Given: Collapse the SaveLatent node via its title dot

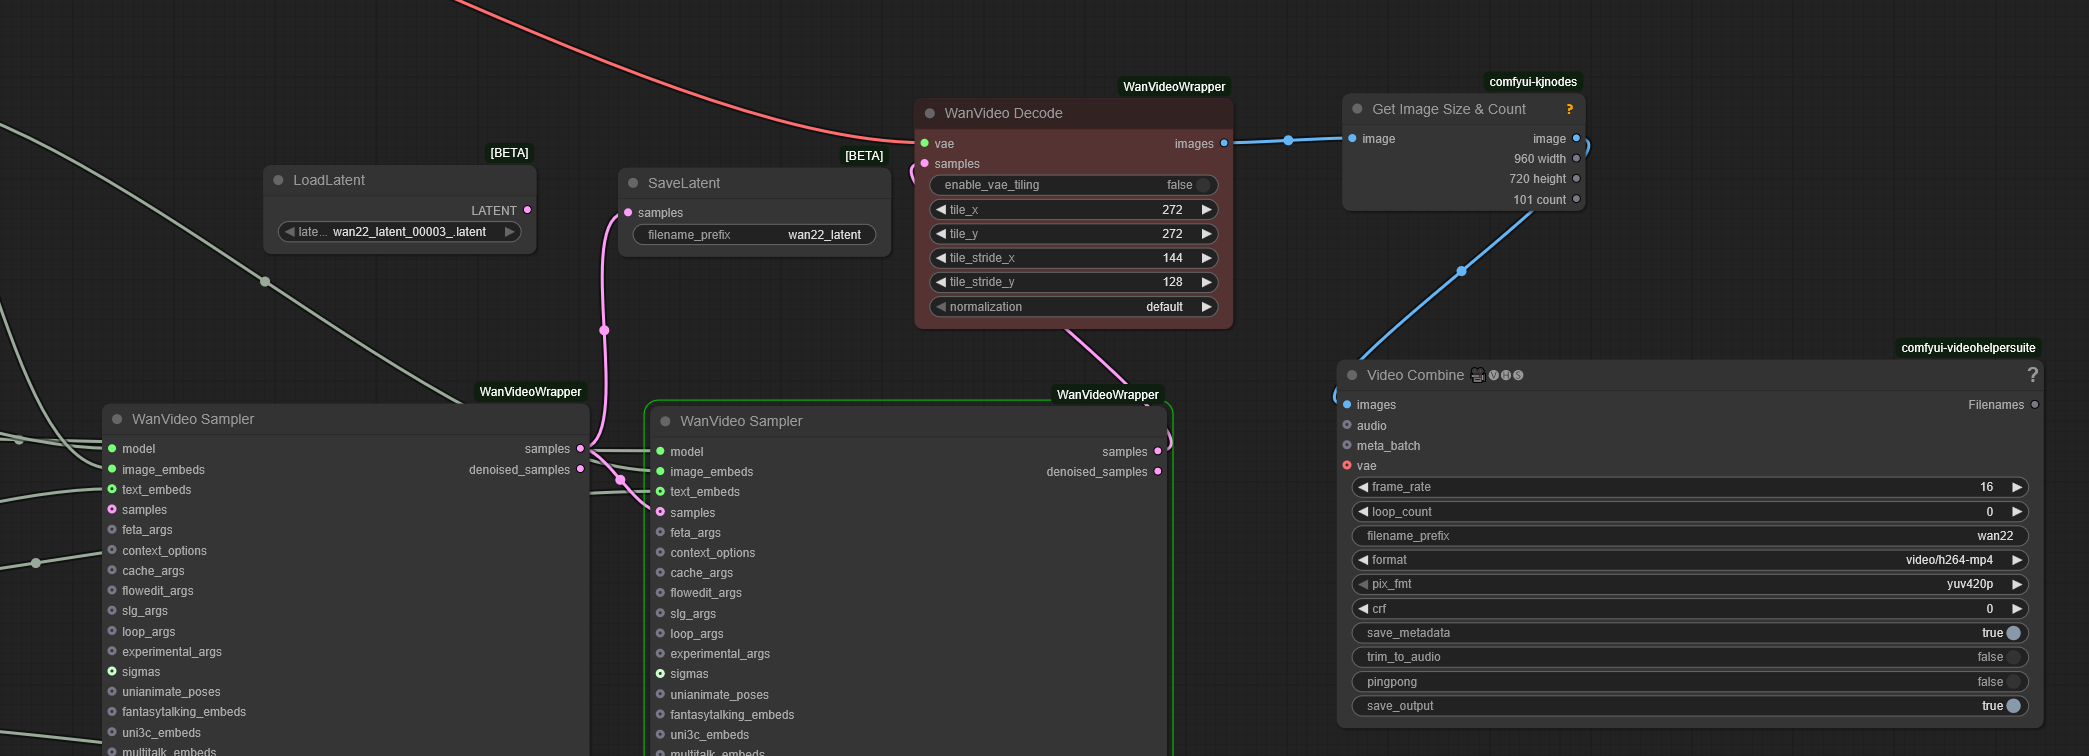Looking at the screenshot, I should [x=633, y=183].
